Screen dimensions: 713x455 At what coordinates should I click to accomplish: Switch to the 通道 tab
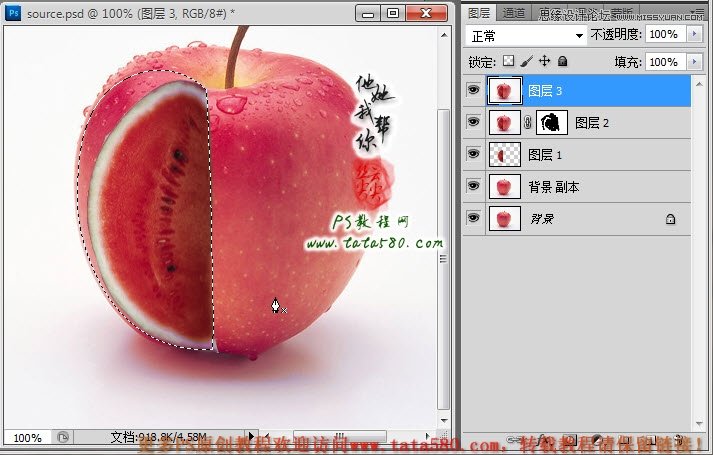click(x=514, y=14)
